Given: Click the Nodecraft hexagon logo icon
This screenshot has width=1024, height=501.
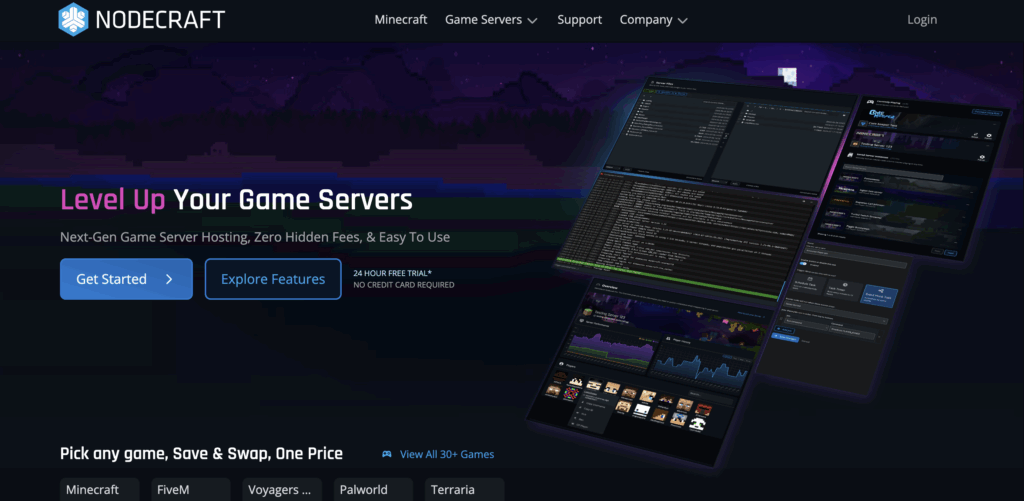Looking at the screenshot, I should (75, 19).
